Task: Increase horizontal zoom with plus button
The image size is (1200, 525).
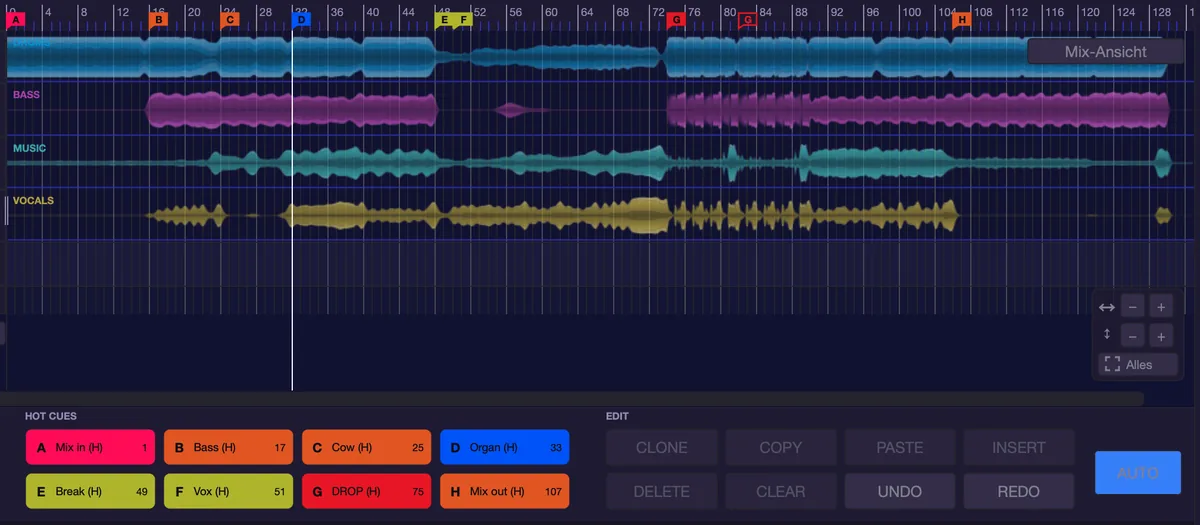Action: (1161, 307)
